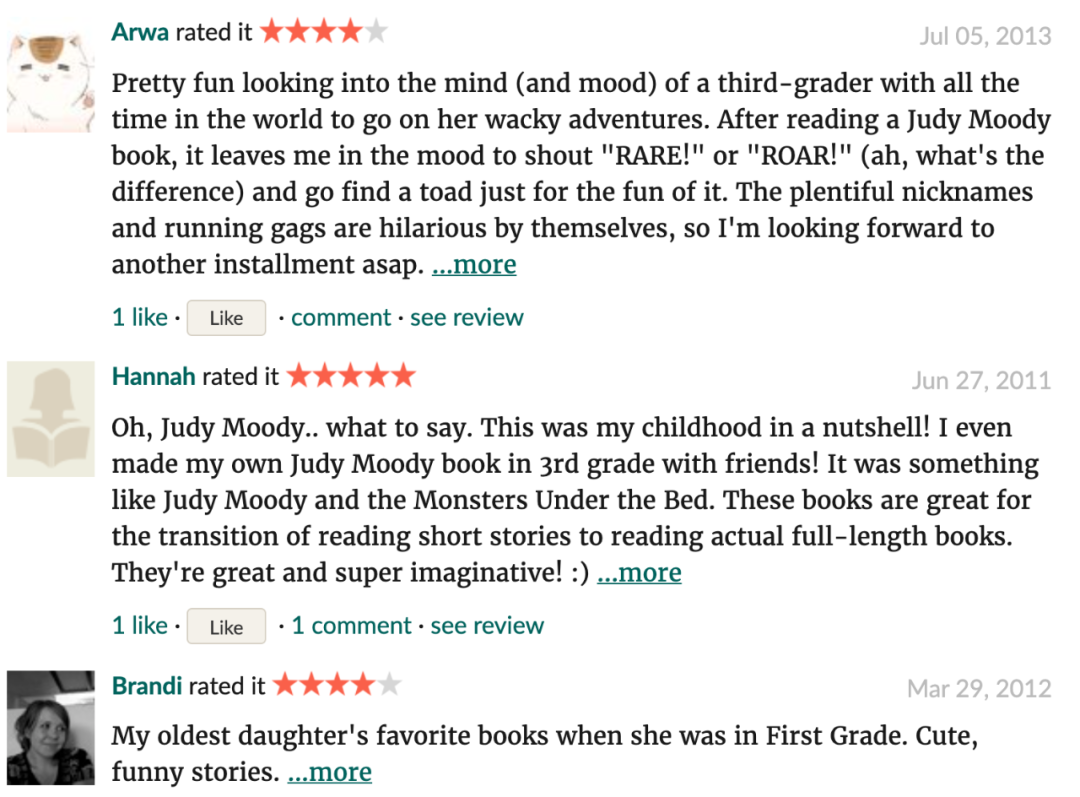Viewport: 1080px width, 797px height.
Task: Open Brandi's profile name link
Action: [x=147, y=686]
